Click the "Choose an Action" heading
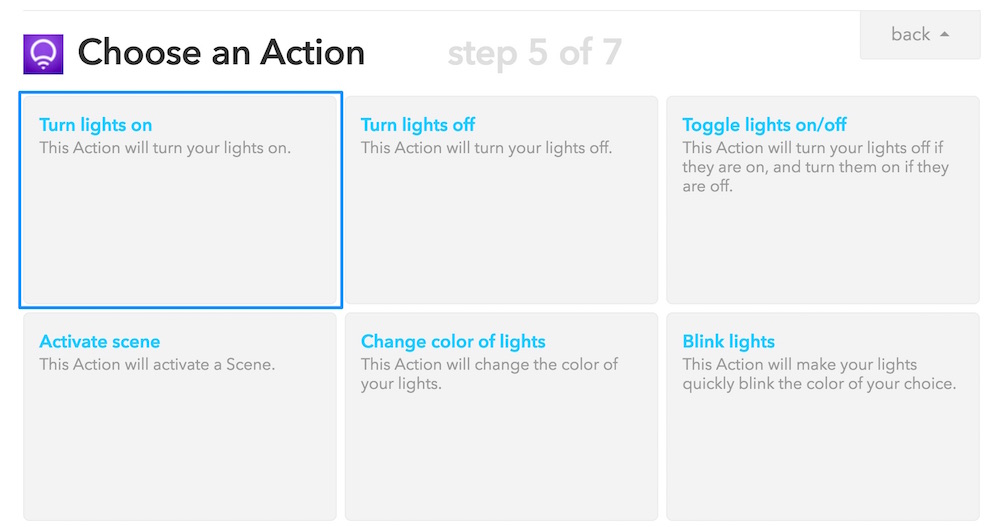1000x527 pixels. coord(221,53)
